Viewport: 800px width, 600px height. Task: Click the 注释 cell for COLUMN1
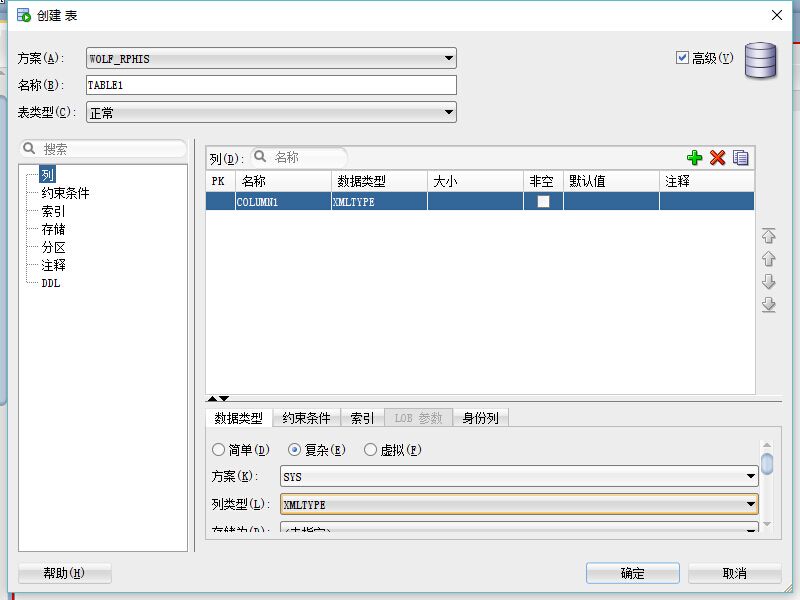(707, 201)
